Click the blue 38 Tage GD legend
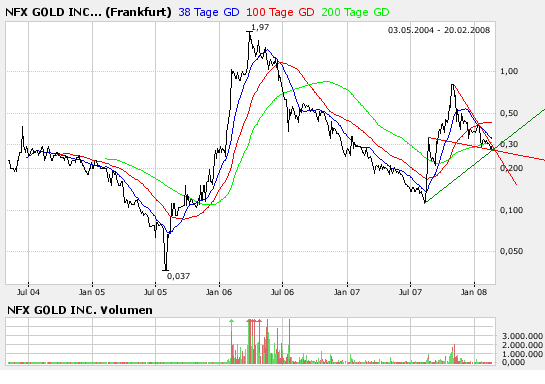 209,13
